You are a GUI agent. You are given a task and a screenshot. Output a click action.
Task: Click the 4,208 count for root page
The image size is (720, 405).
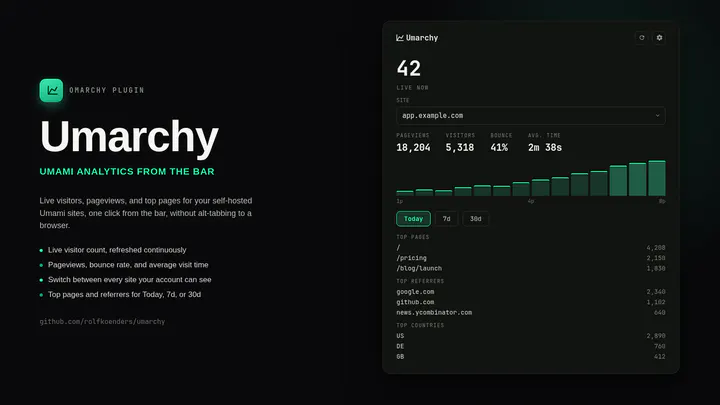click(656, 248)
